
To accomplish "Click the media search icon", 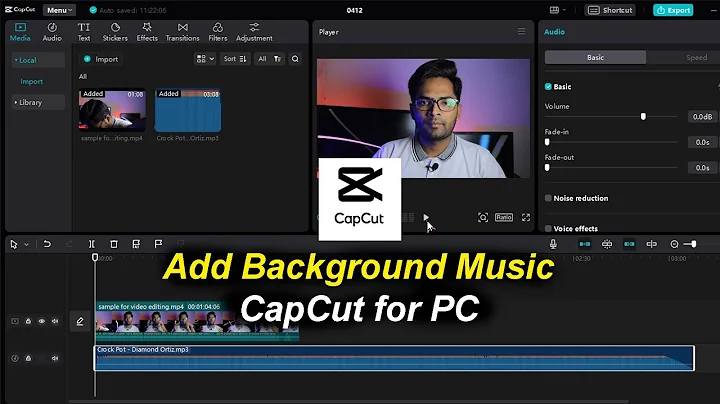I will point(295,59).
